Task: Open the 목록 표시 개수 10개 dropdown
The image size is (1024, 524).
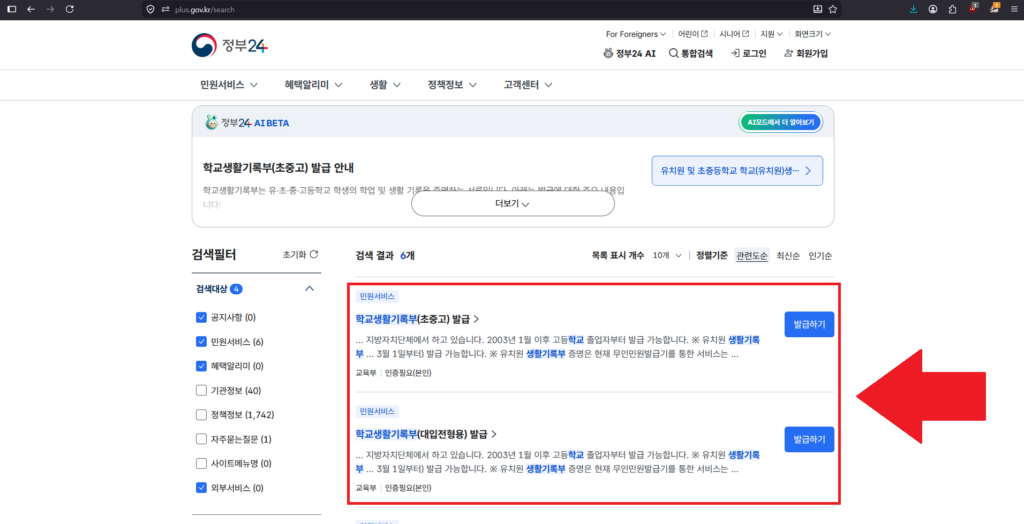Action: point(667,255)
